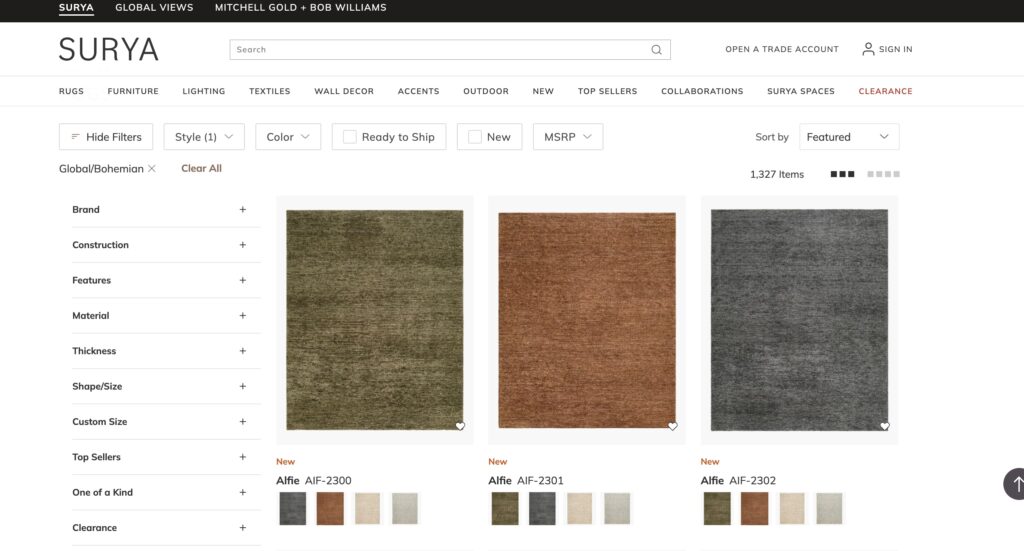Open the MSRP filter dropdown
The height and width of the screenshot is (551, 1024).
coord(568,137)
